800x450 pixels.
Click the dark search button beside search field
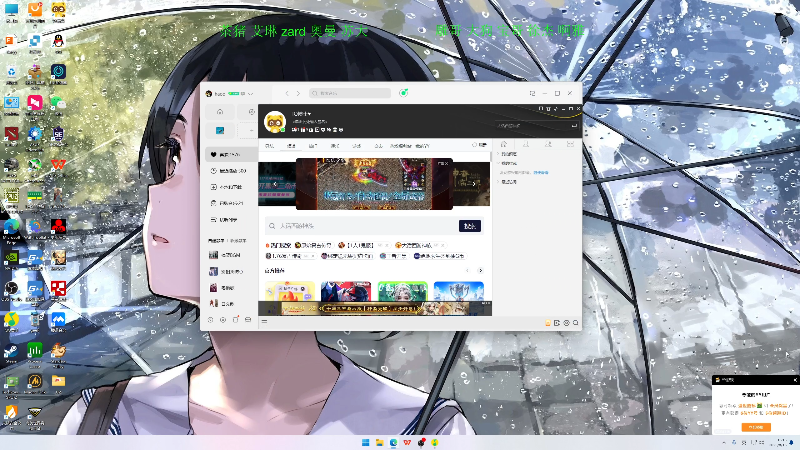point(470,226)
